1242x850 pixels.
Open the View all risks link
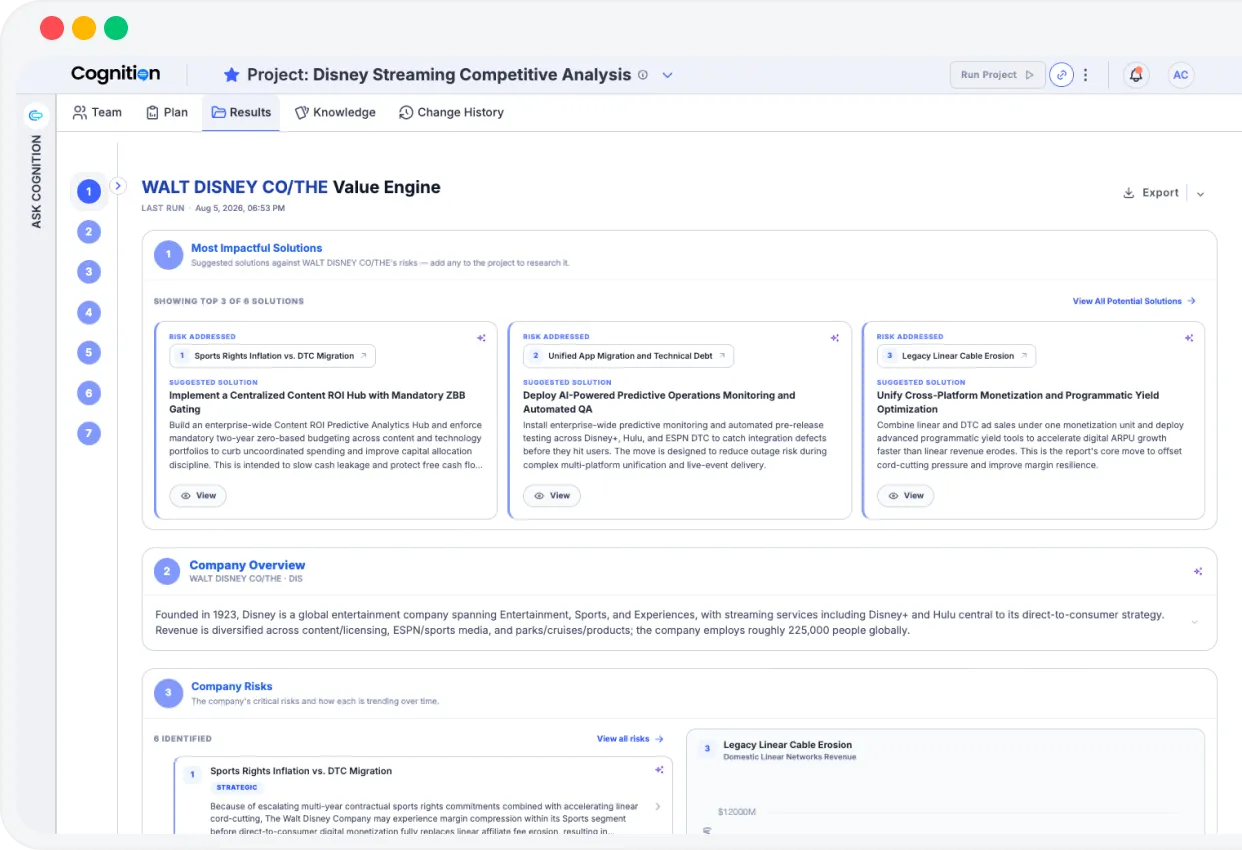[630, 739]
